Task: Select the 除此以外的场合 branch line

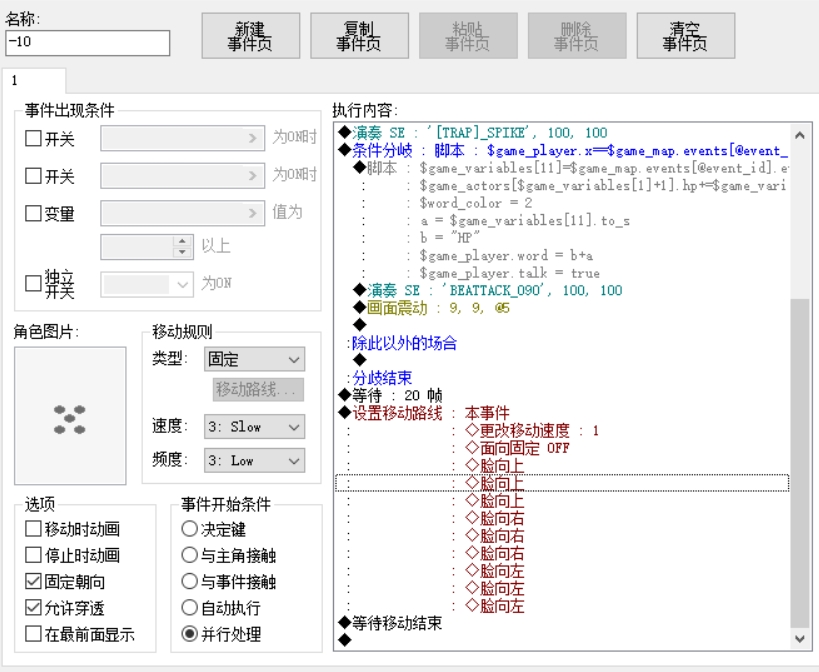Action: pyautogui.click(x=562, y=343)
